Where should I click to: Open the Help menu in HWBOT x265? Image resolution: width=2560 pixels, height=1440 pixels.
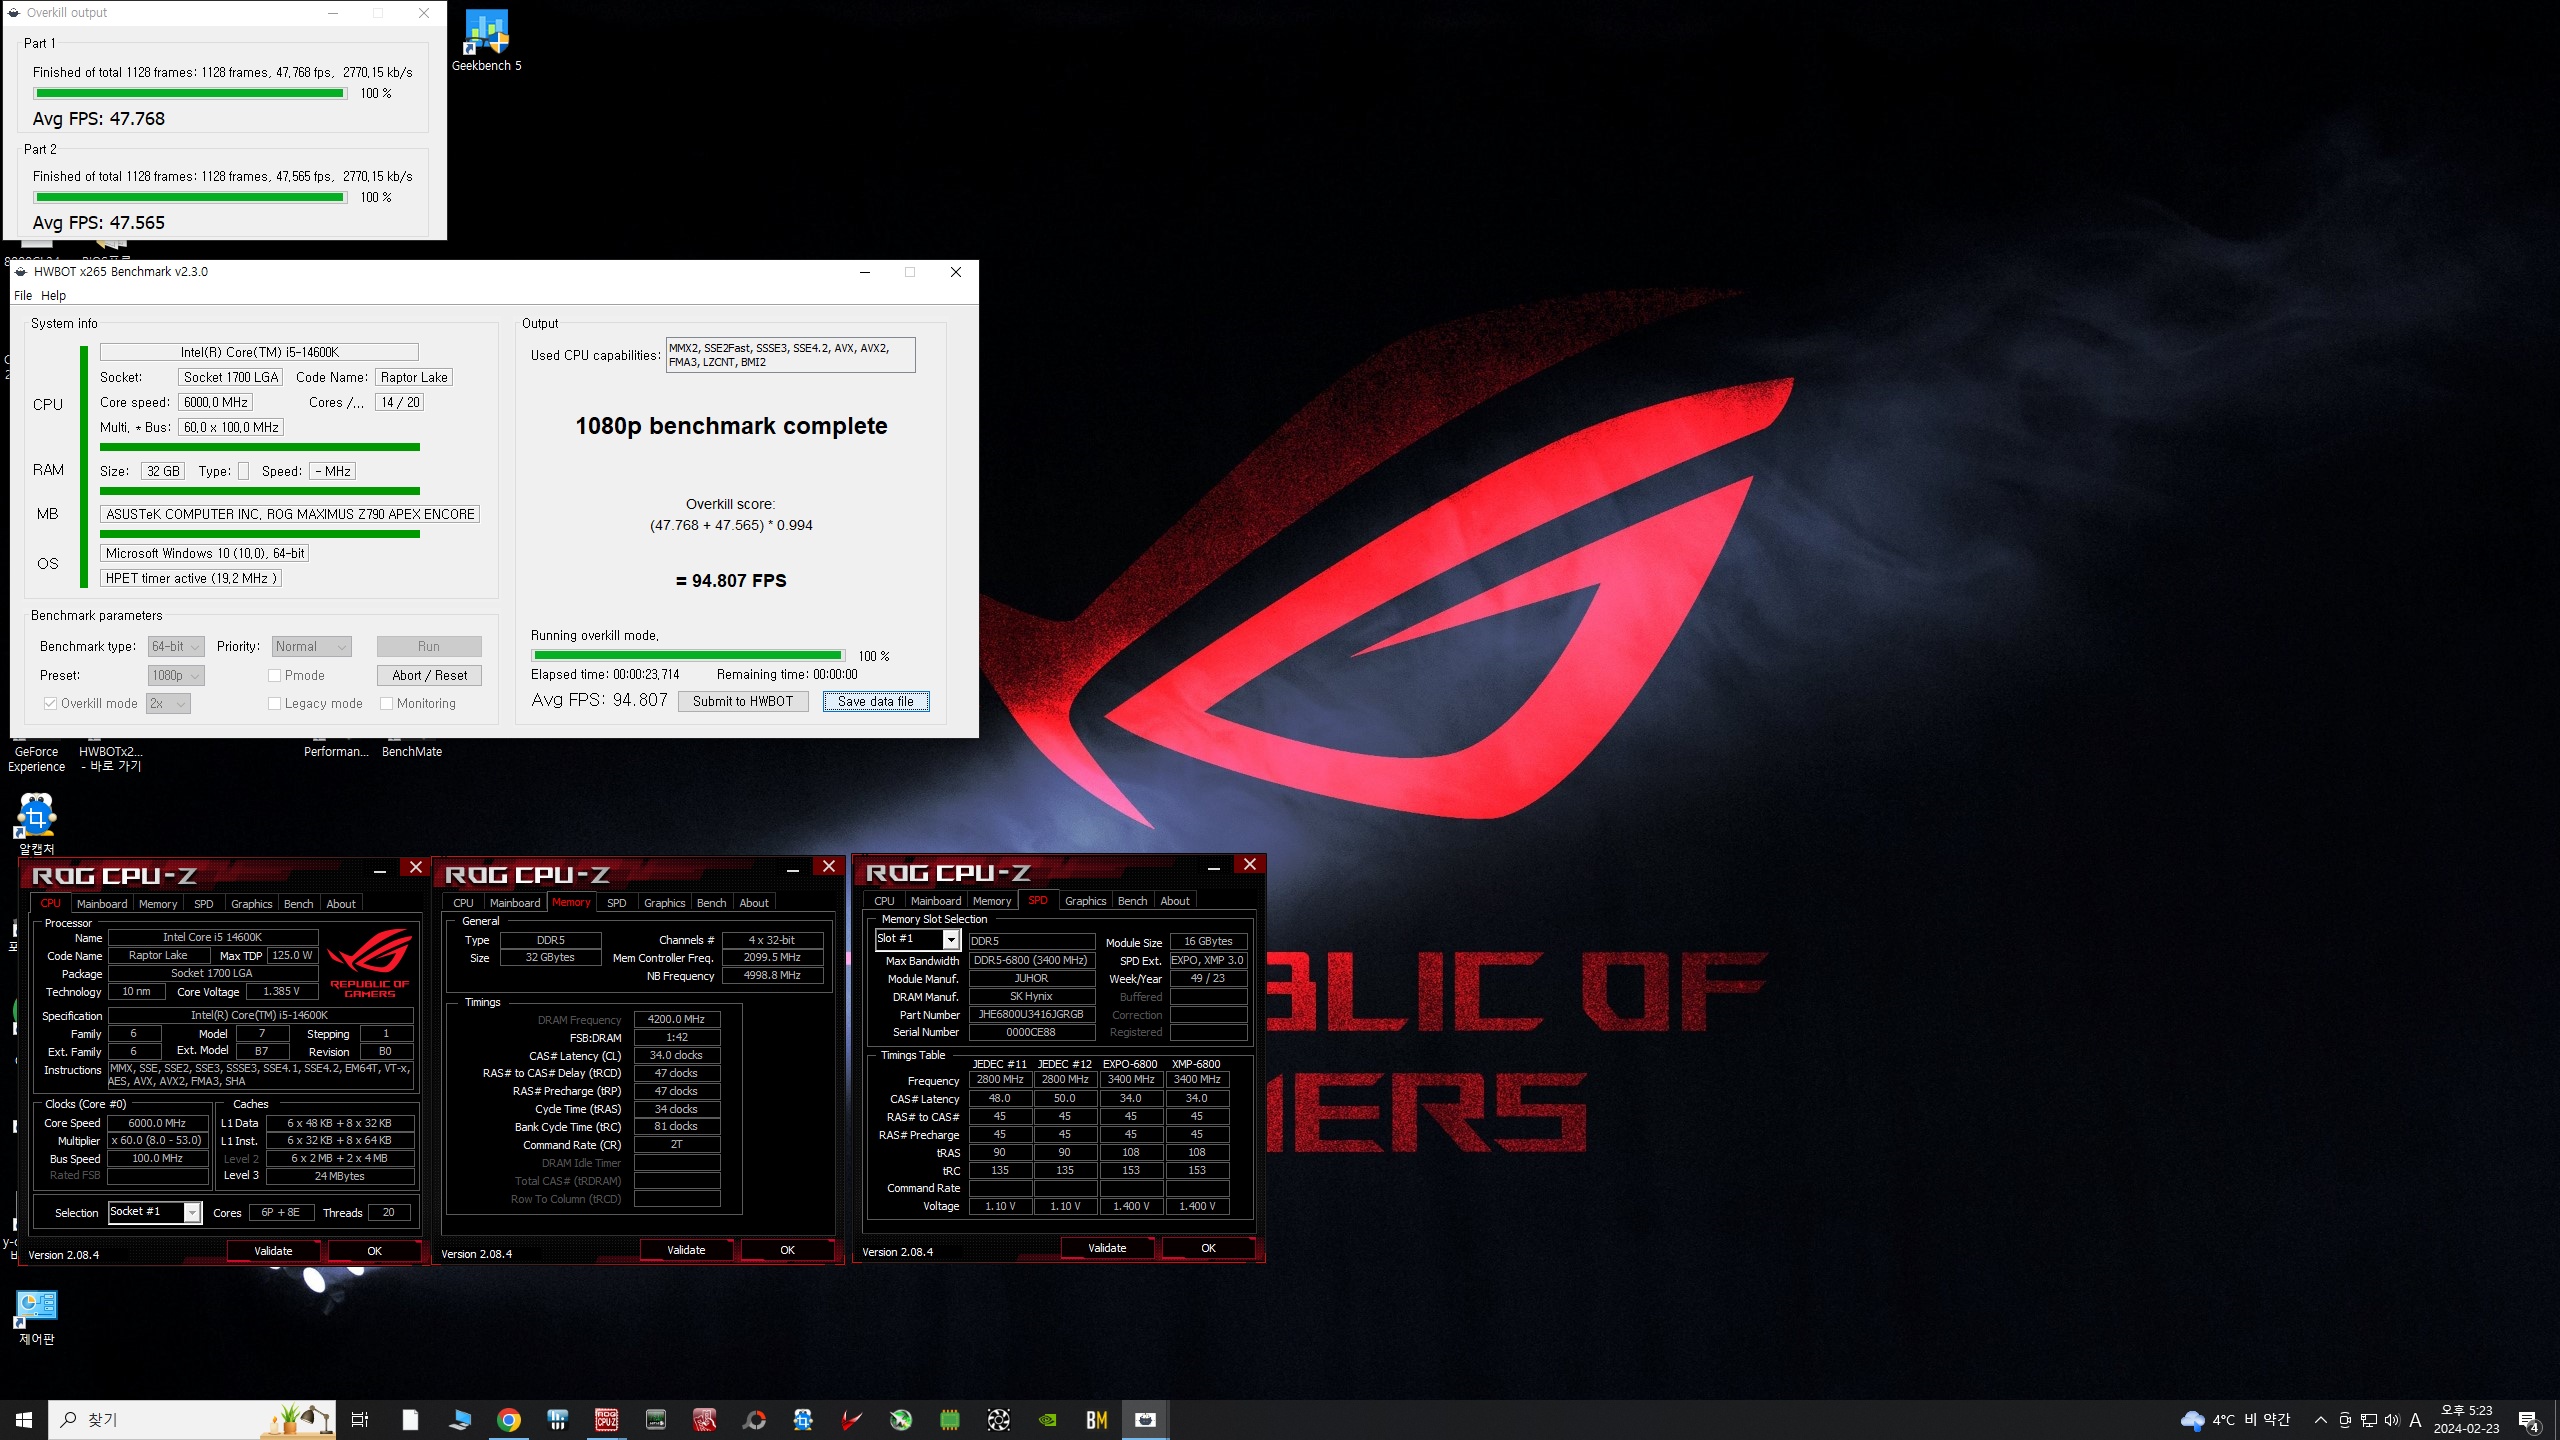coord(53,296)
